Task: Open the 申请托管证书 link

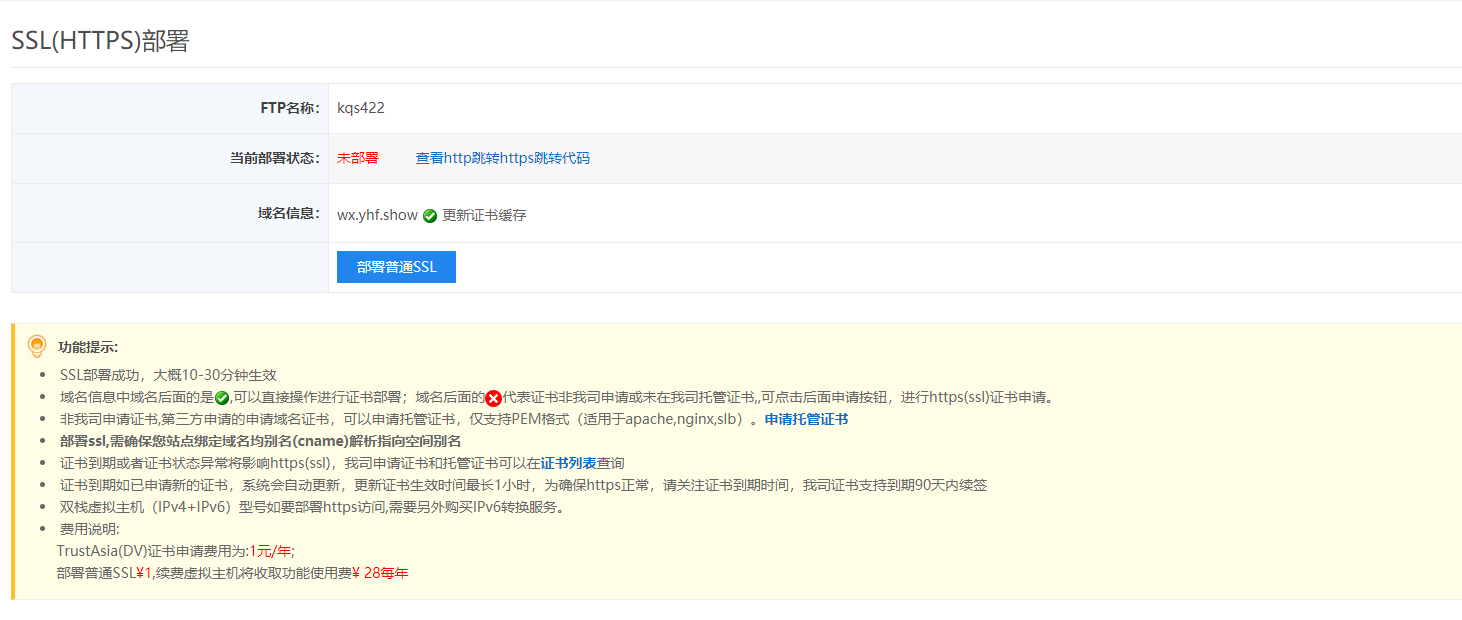Action: tap(806, 419)
